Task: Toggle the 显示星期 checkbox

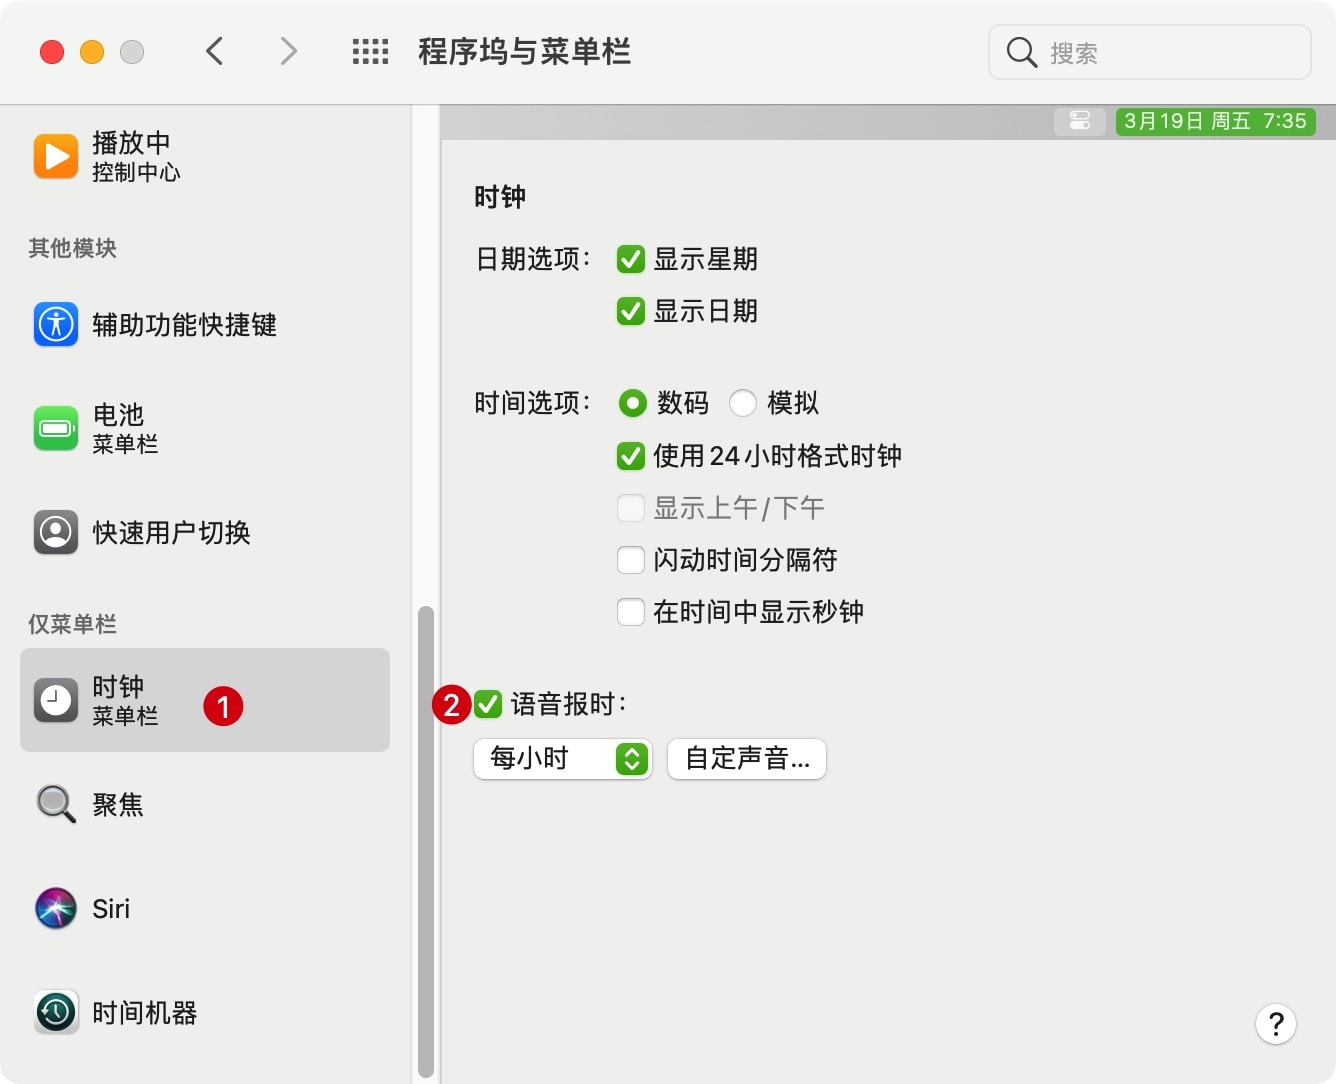Action: click(x=631, y=259)
